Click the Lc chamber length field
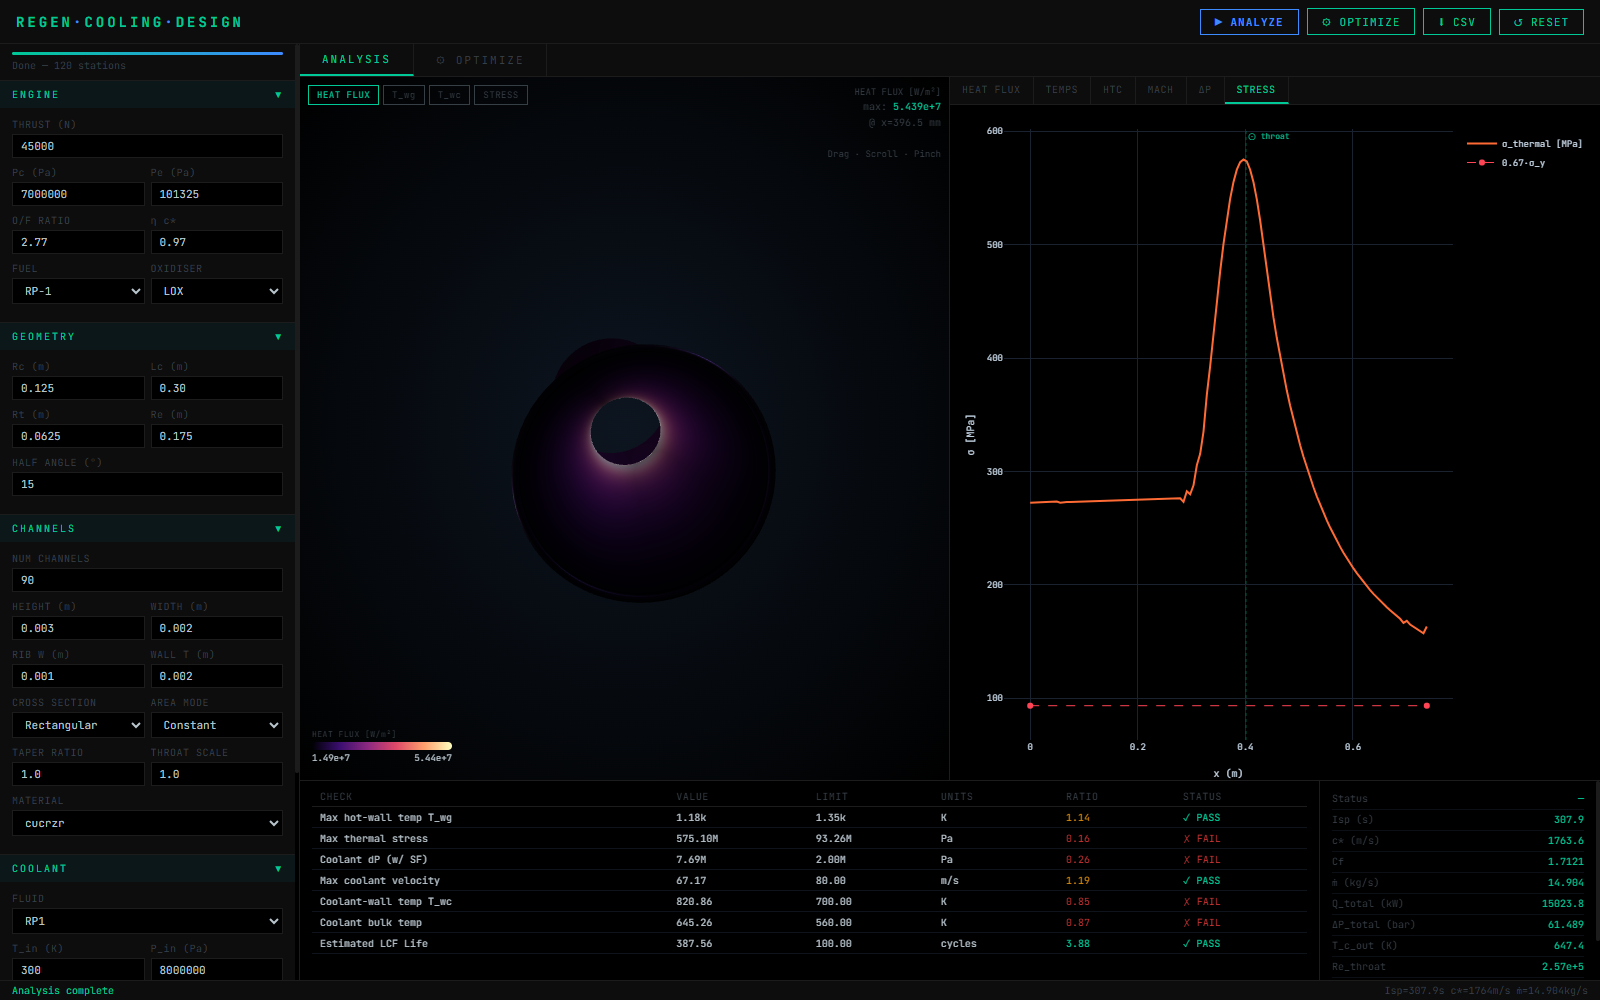 coord(217,388)
